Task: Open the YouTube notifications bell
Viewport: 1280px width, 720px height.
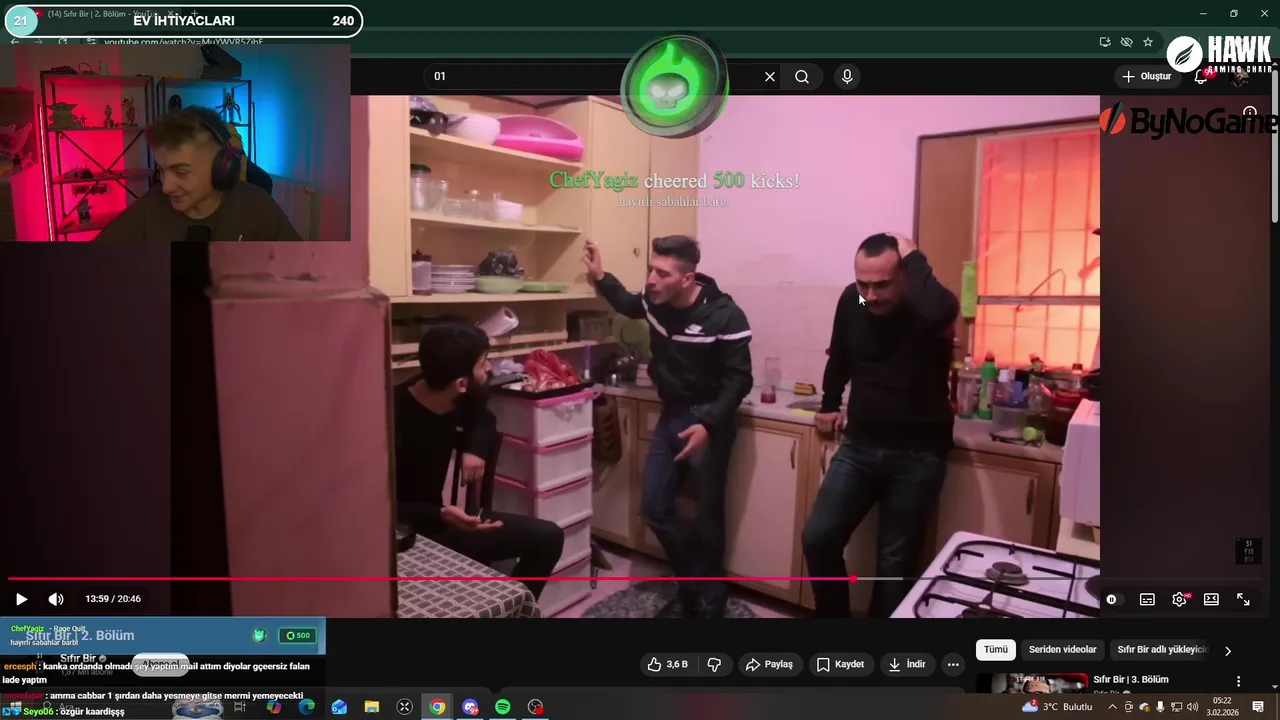Action: click(x=1201, y=77)
